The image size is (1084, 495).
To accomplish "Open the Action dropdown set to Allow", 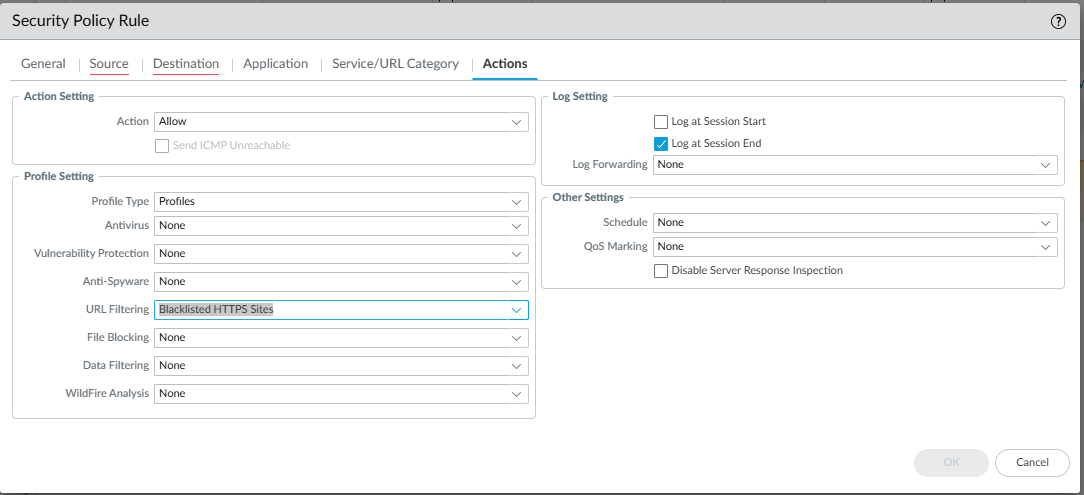I will pos(341,122).
